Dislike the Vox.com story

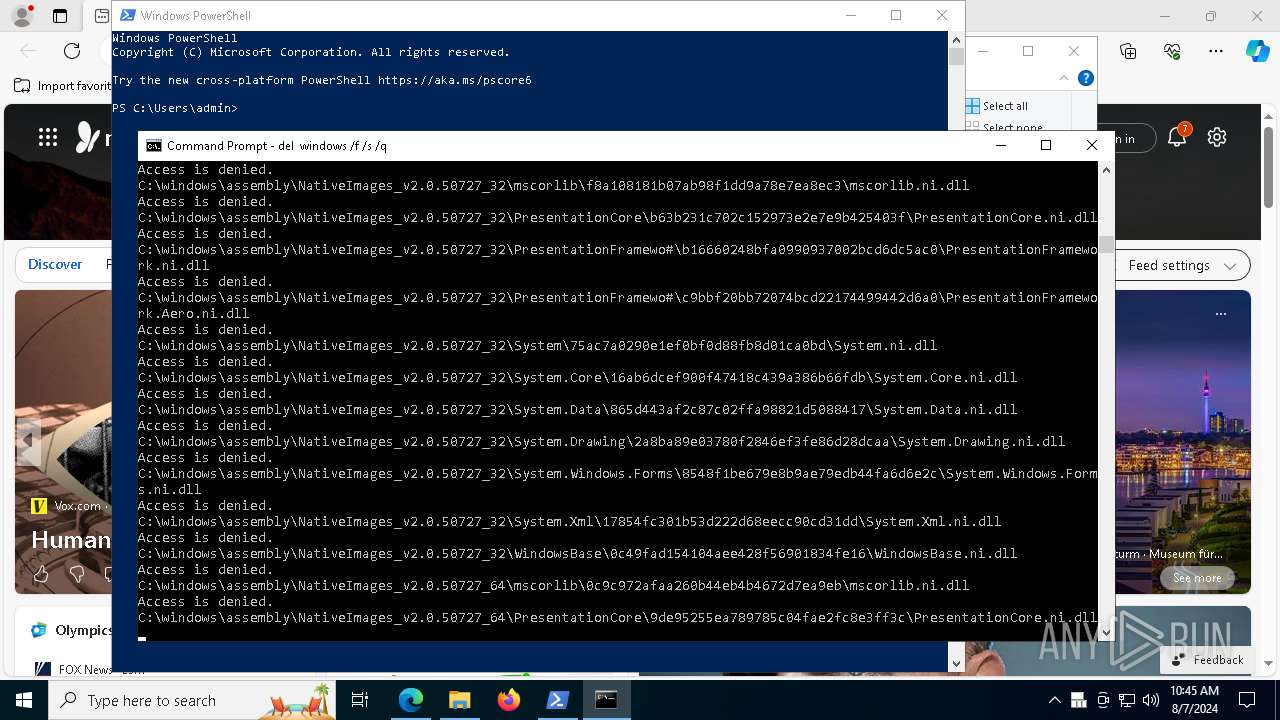point(77,574)
